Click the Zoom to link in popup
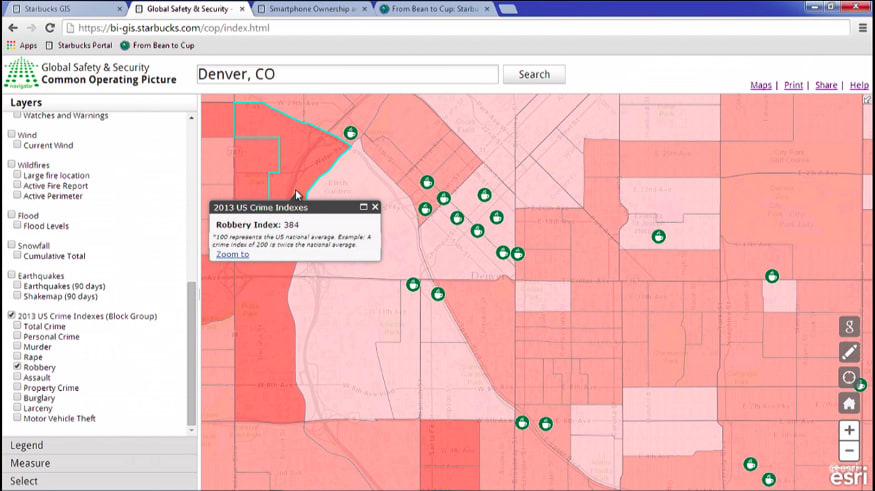 [233, 254]
